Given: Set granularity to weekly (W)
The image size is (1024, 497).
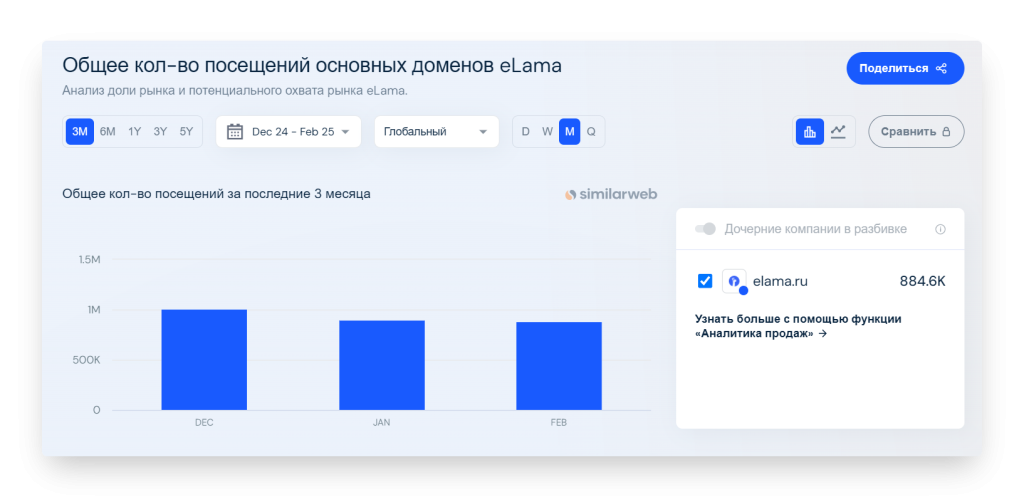Looking at the screenshot, I should pos(547,131).
